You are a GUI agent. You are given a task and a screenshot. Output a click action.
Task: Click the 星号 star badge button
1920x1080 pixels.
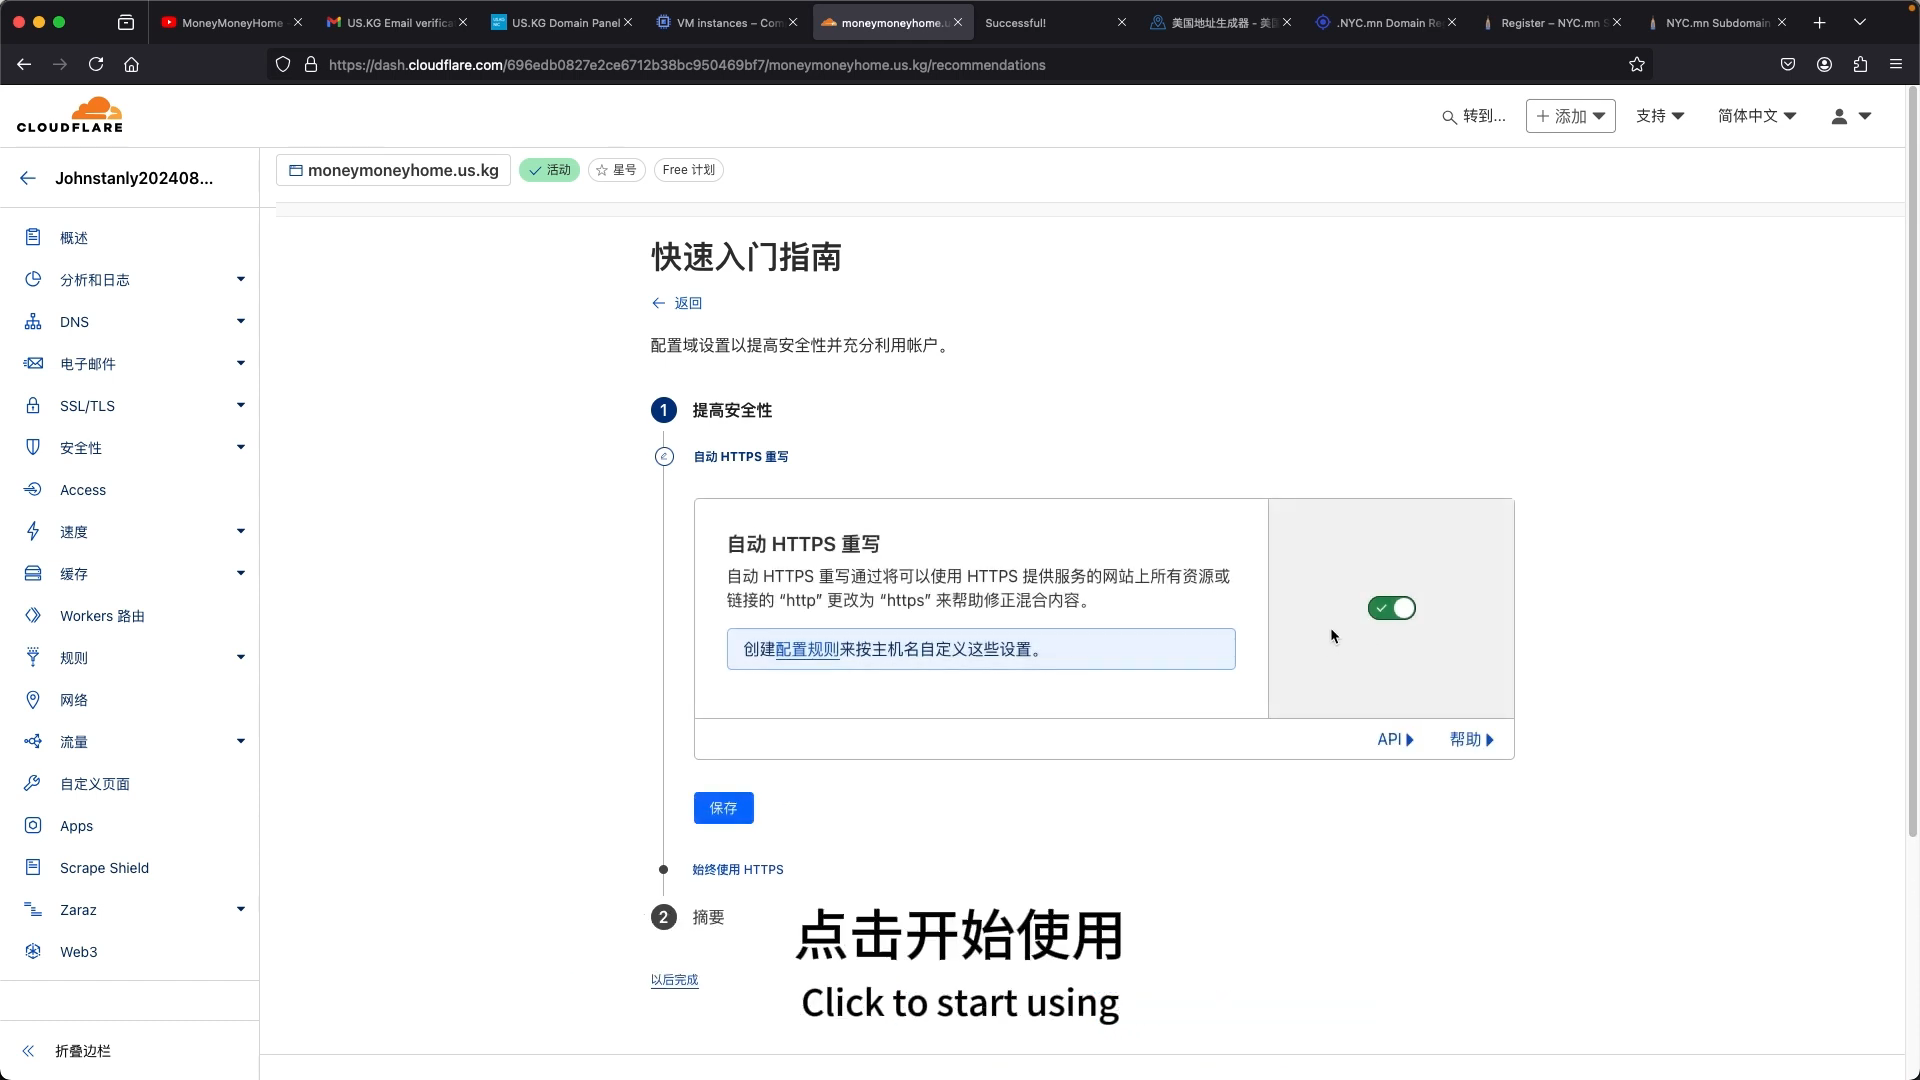617,170
